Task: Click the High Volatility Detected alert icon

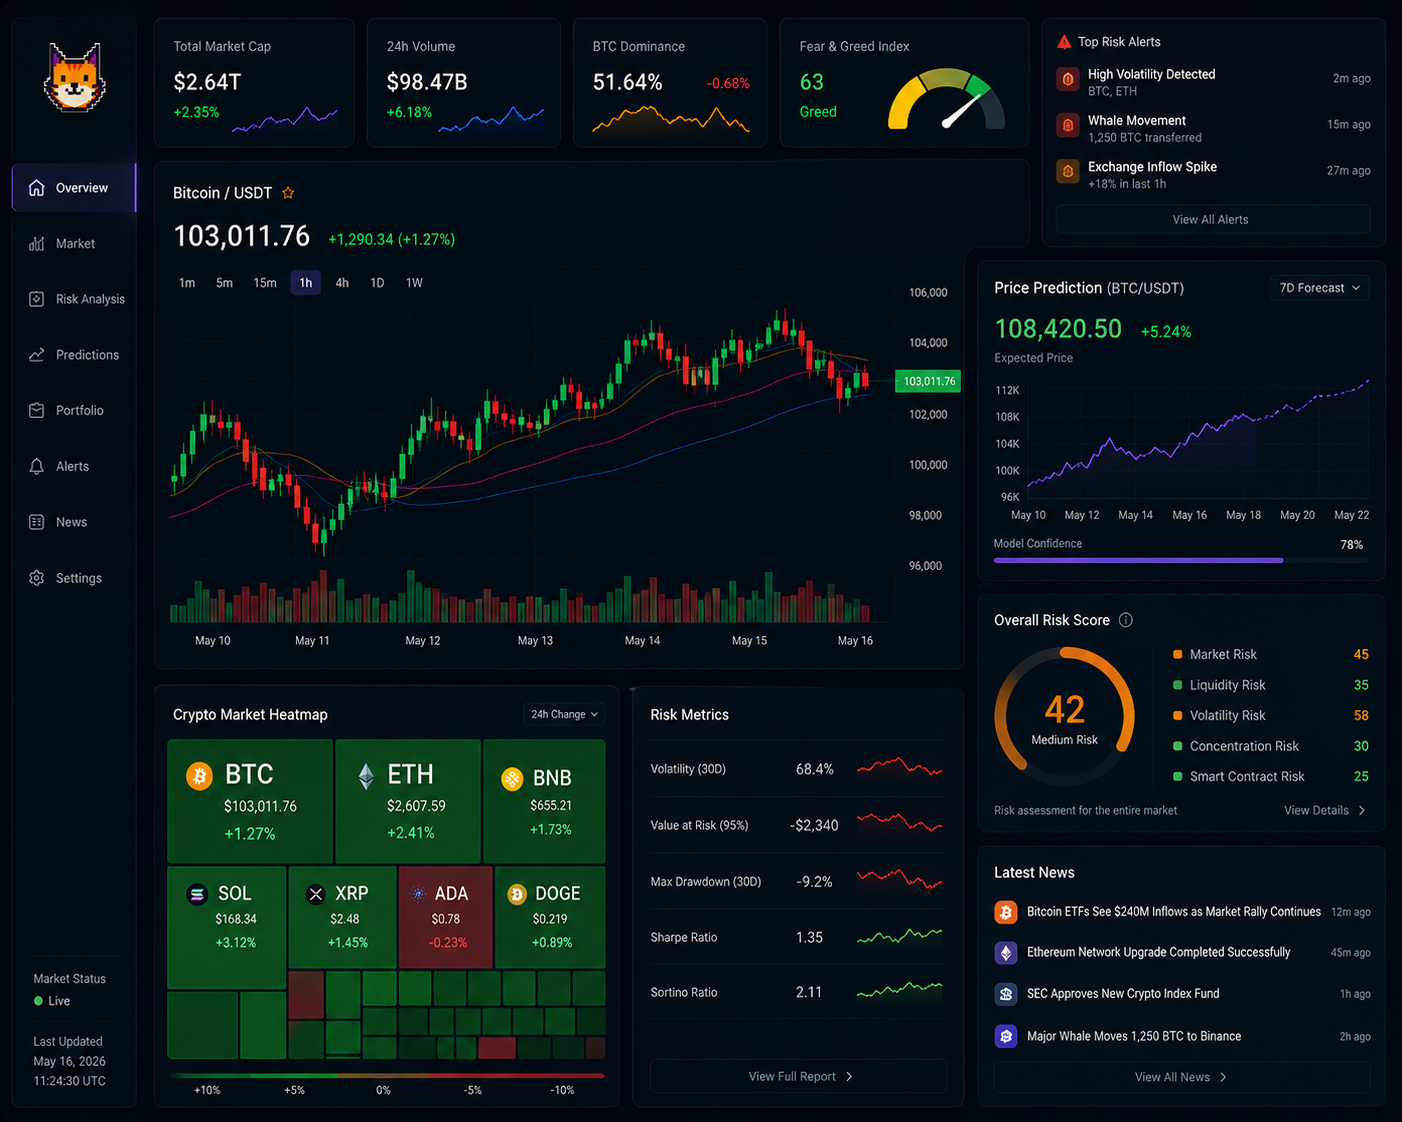Action: pos(1068,79)
